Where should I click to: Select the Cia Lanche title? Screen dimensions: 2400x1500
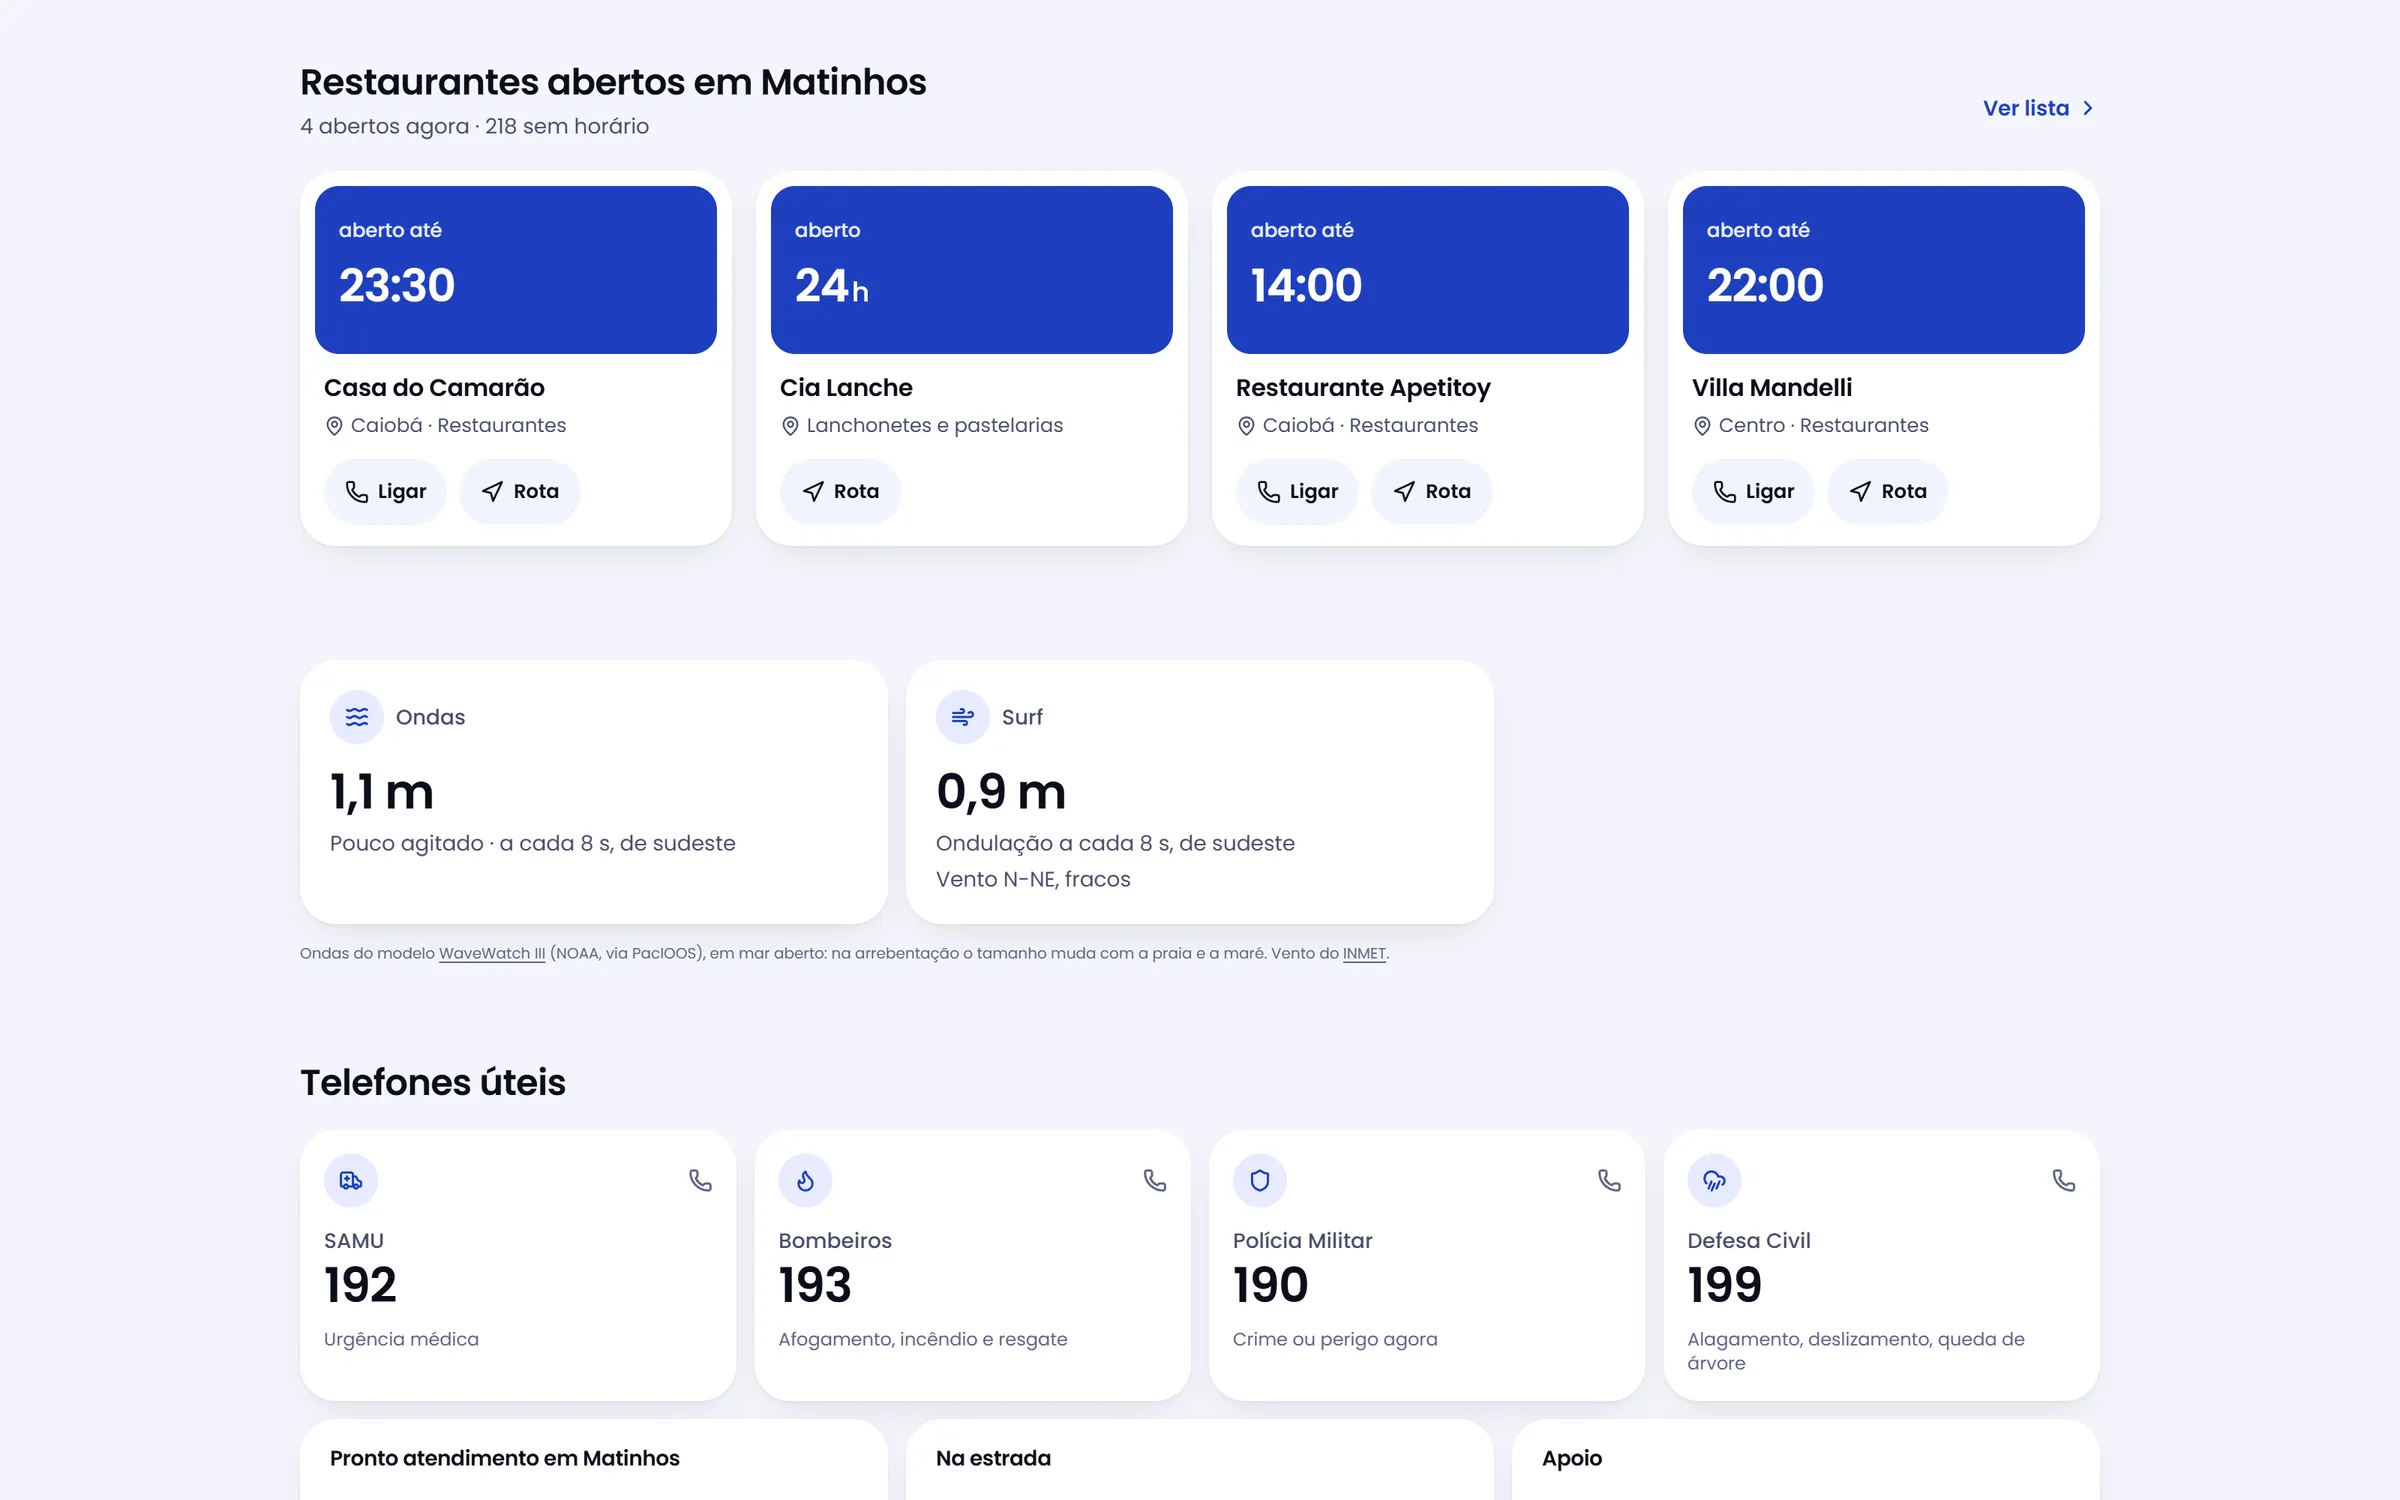(x=846, y=388)
